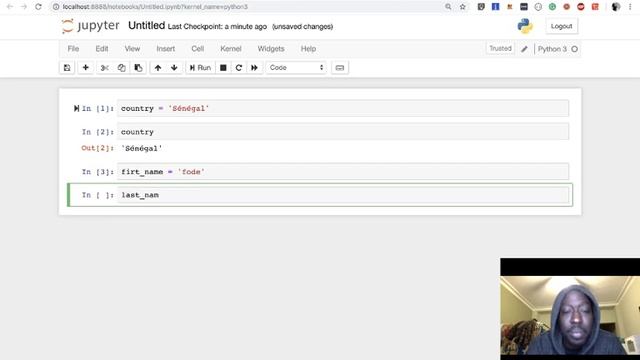
Task: Go forward in browser history
Action: [x=24, y=7]
